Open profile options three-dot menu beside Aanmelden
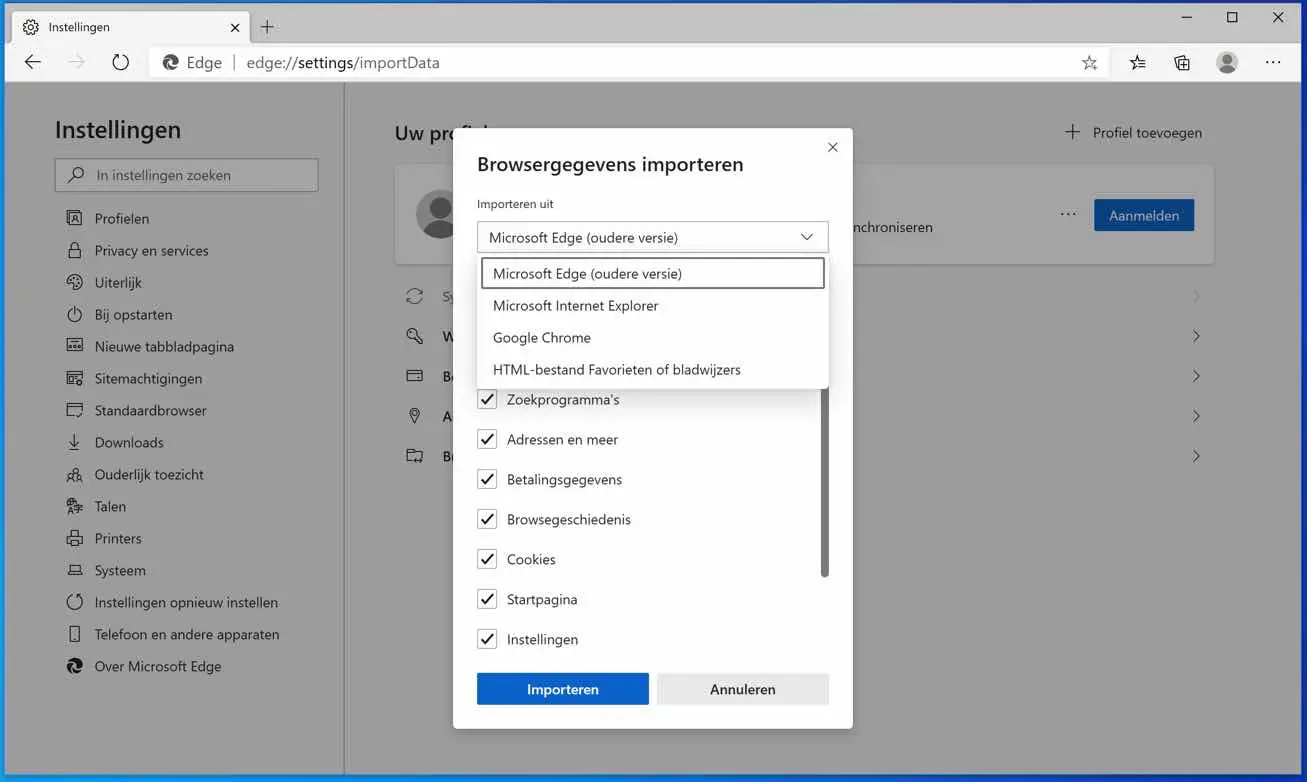This screenshot has width=1307, height=782. pos(1068,215)
